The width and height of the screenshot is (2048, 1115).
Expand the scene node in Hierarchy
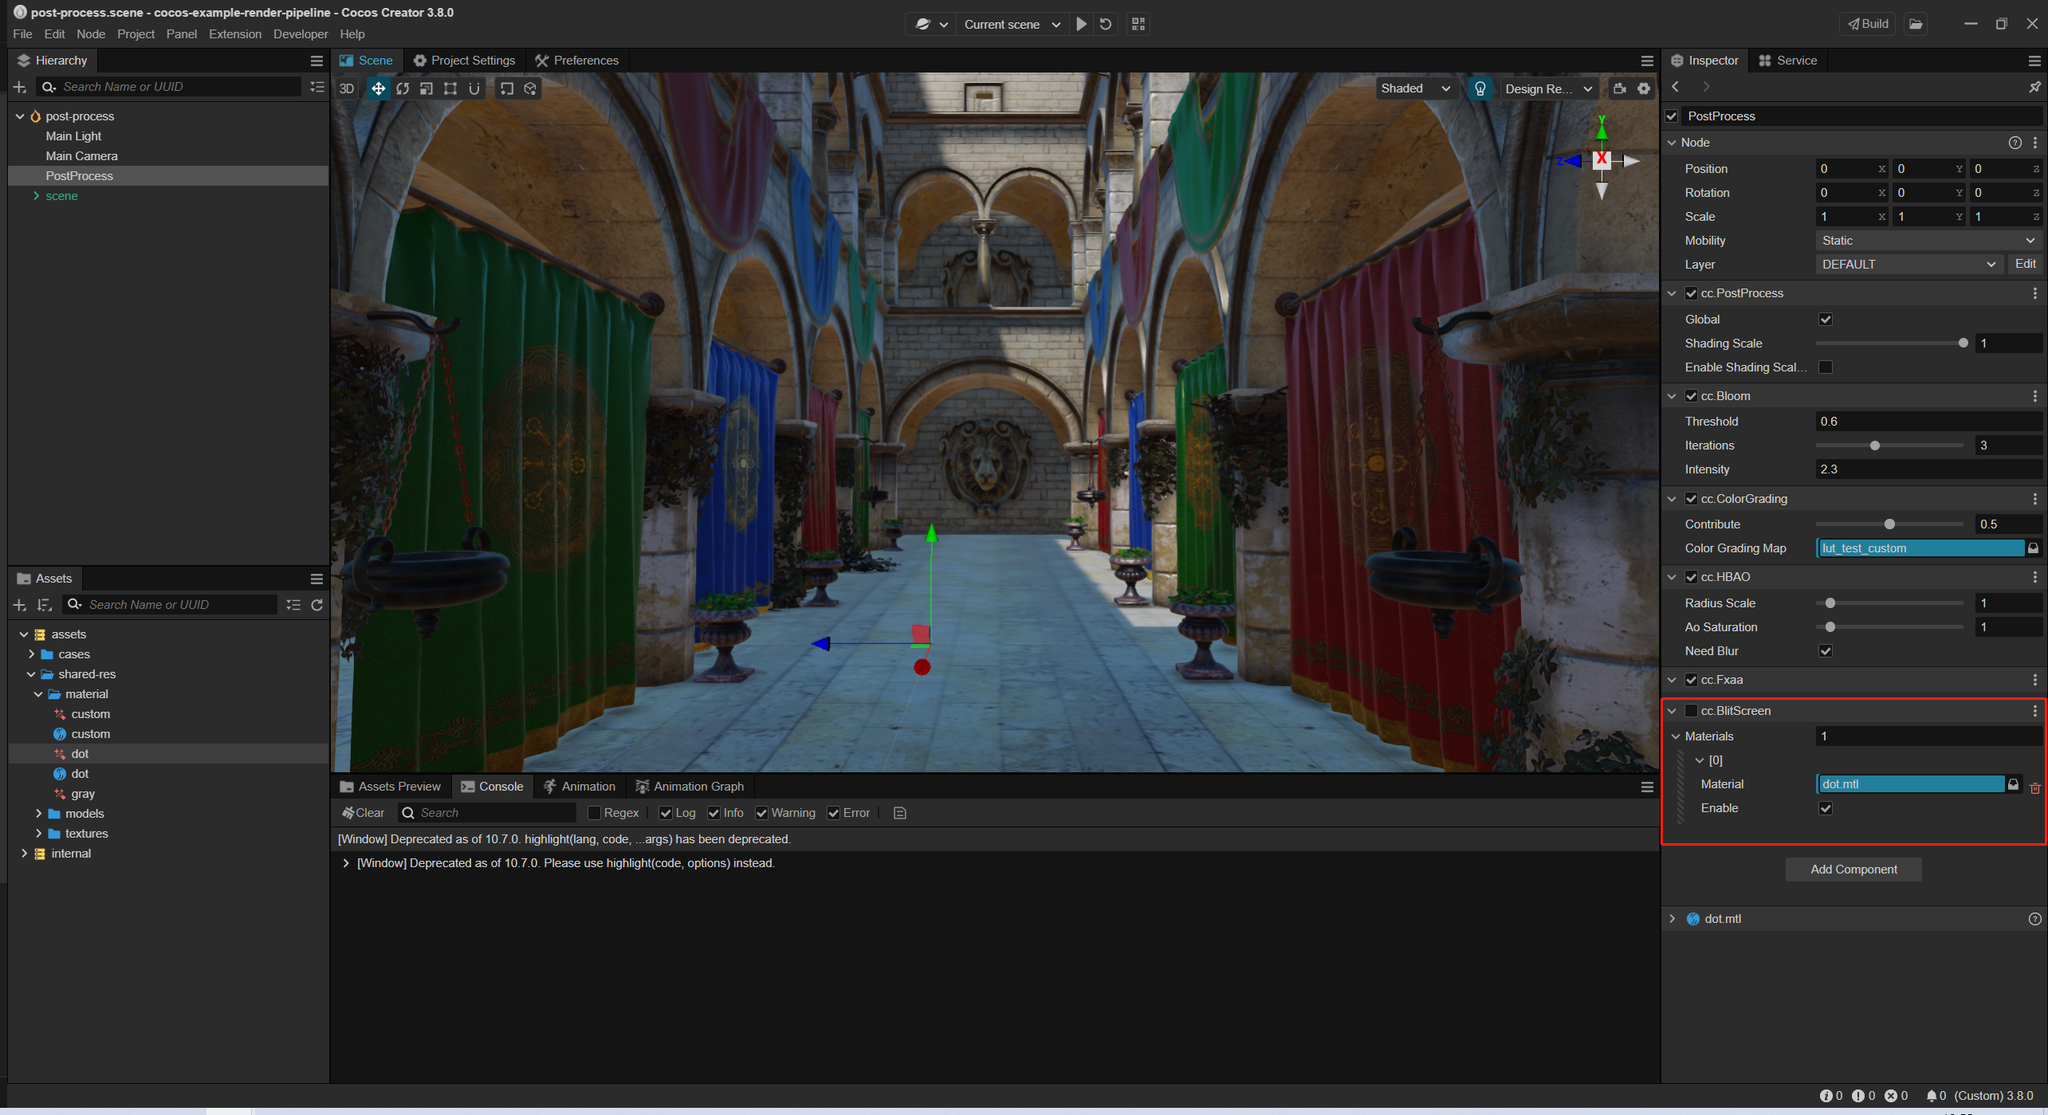pyautogui.click(x=37, y=196)
